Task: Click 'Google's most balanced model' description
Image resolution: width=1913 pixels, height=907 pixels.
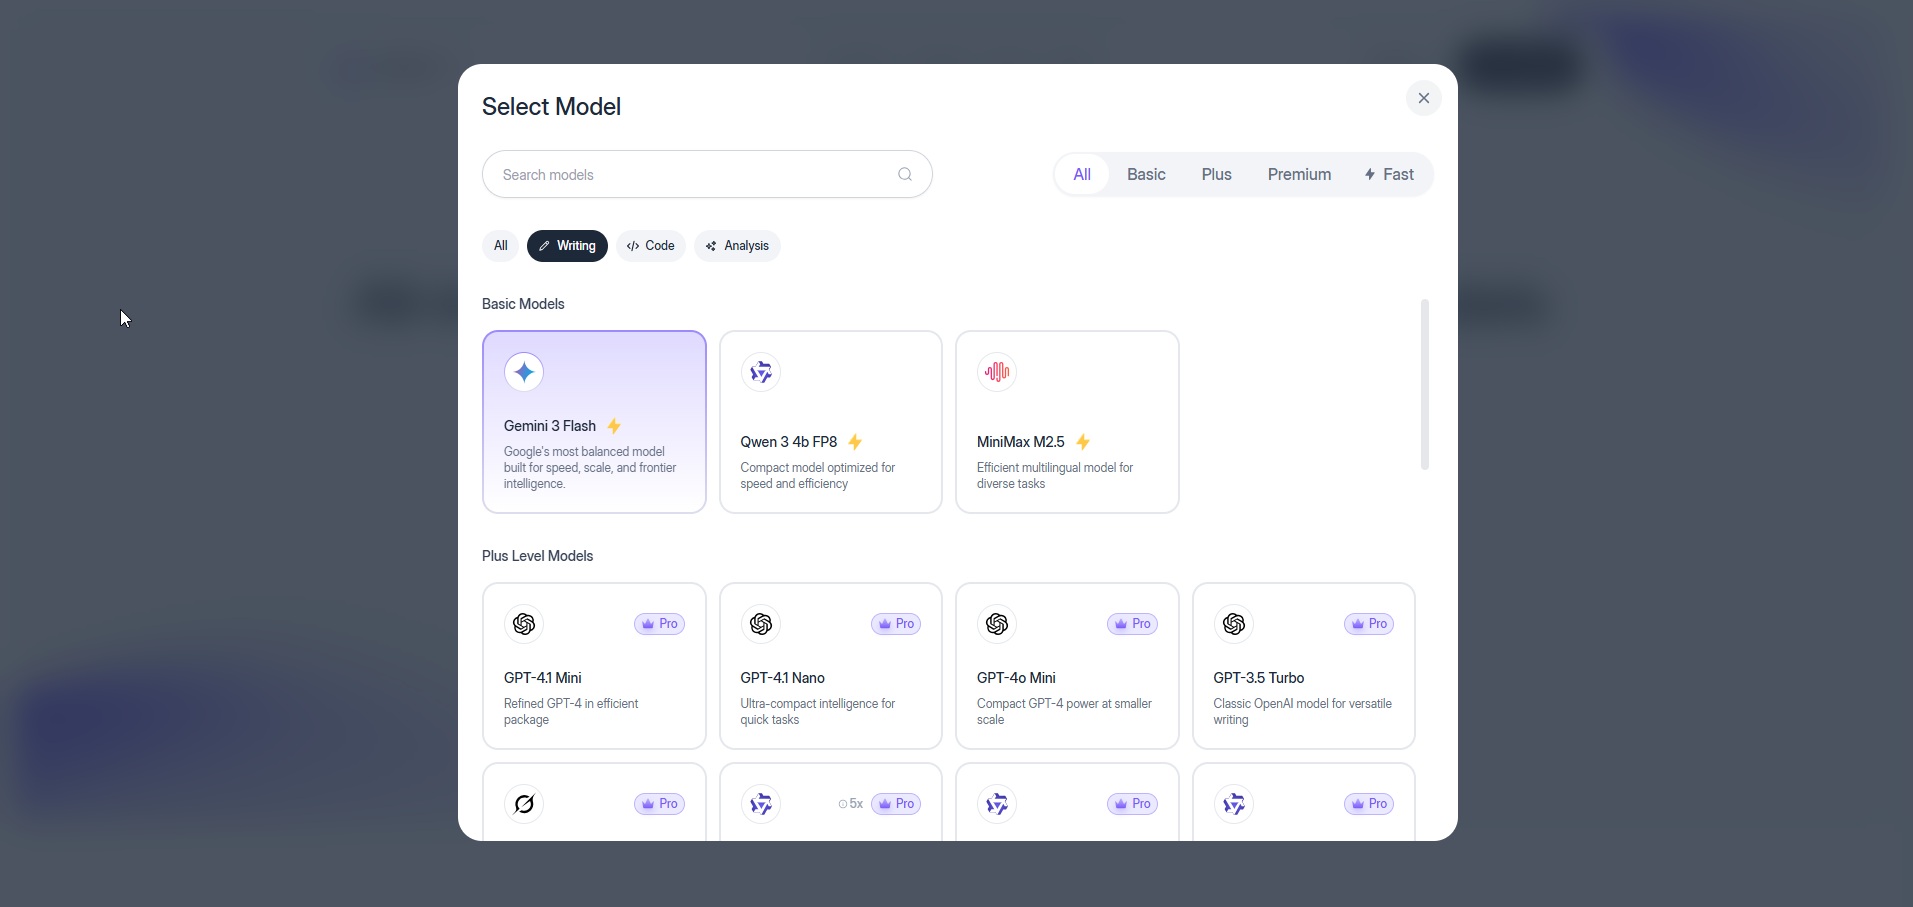Action: [x=590, y=468]
